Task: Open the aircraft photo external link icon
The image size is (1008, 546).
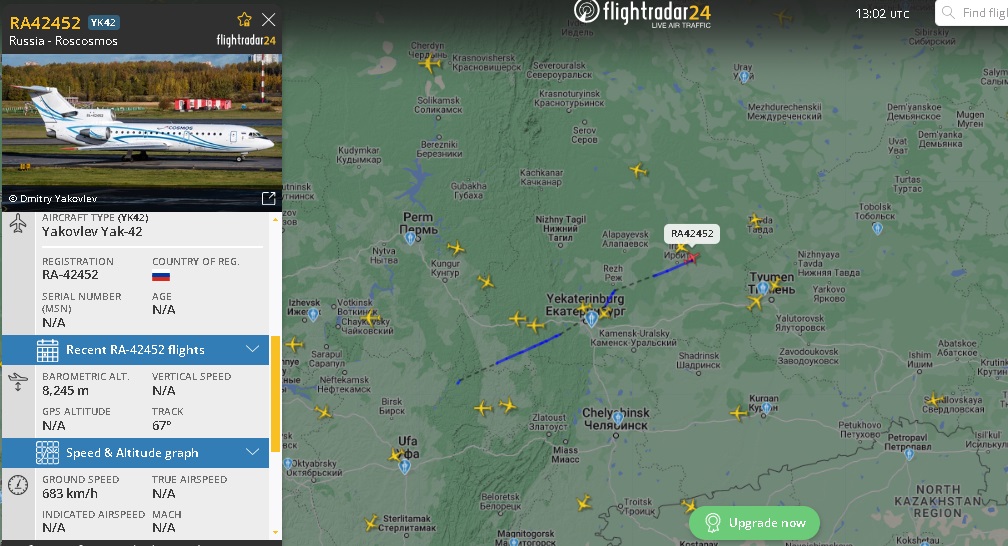Action: (269, 198)
